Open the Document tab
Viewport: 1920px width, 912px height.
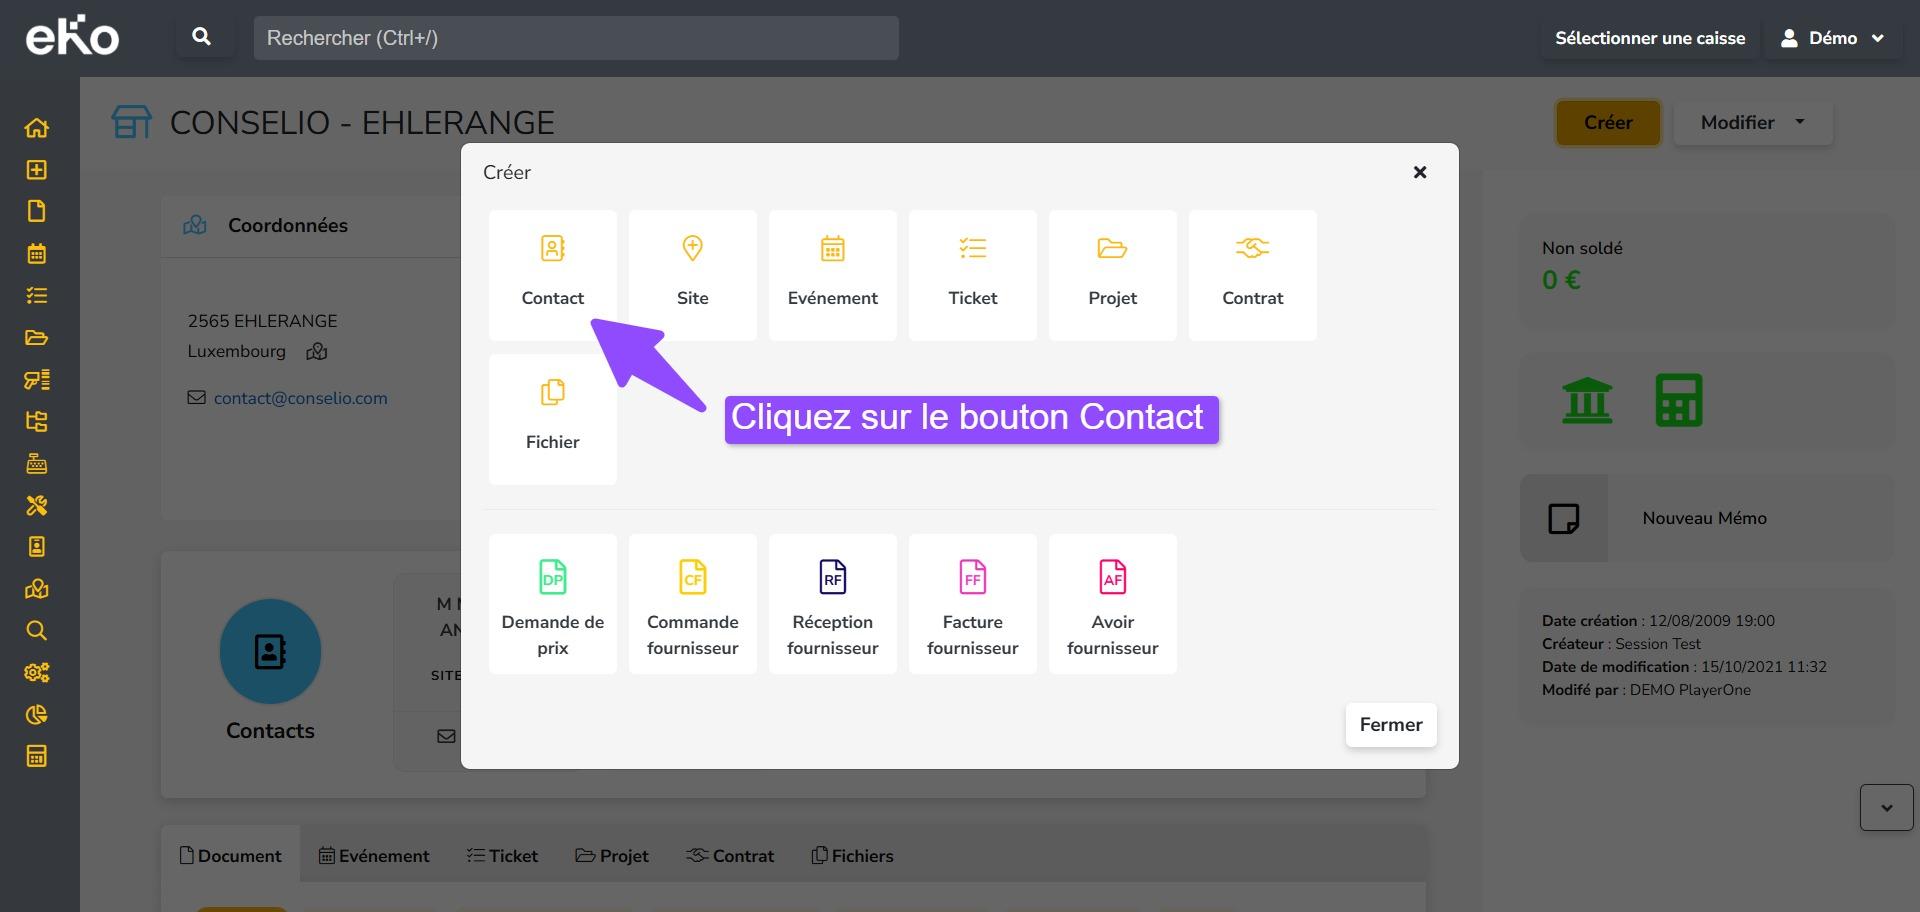[230, 856]
